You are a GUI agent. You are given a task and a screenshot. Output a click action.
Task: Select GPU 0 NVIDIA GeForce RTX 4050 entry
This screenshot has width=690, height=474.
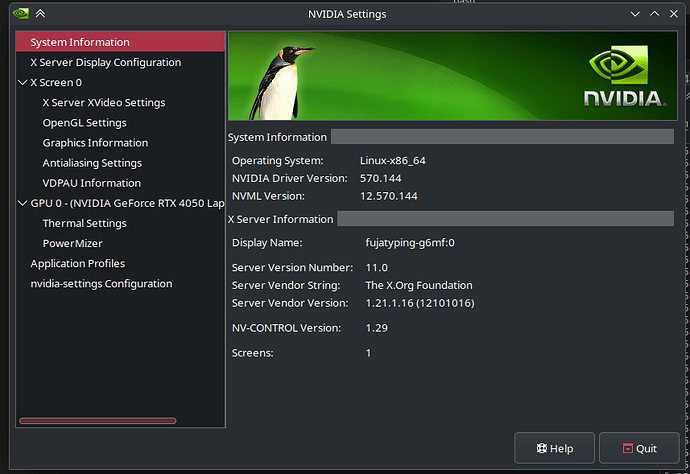tap(127, 203)
